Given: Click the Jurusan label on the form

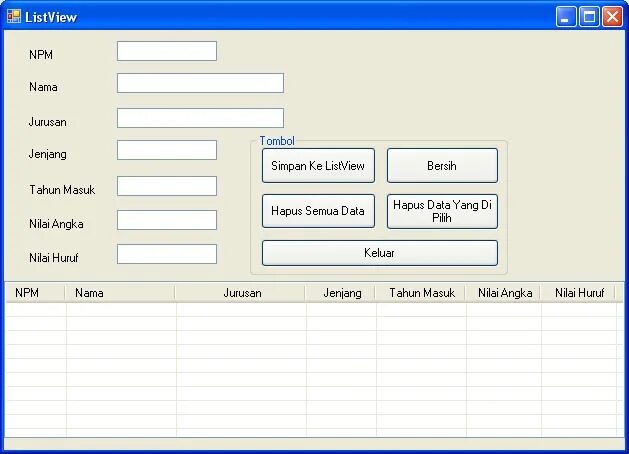Looking at the screenshot, I should point(48,122).
